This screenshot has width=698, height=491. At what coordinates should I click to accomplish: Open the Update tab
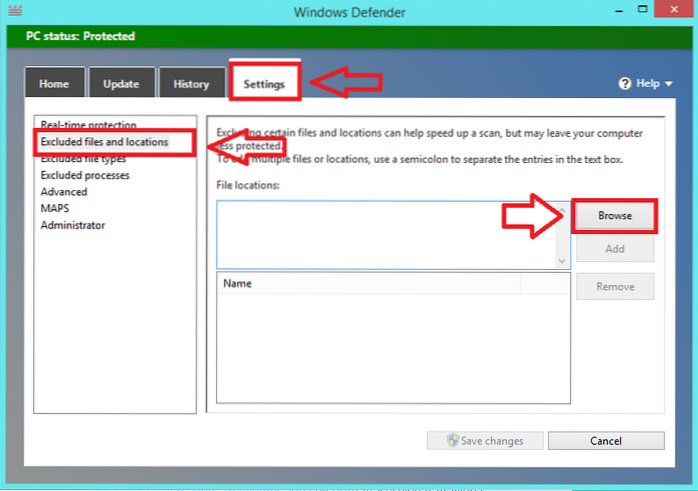click(120, 84)
